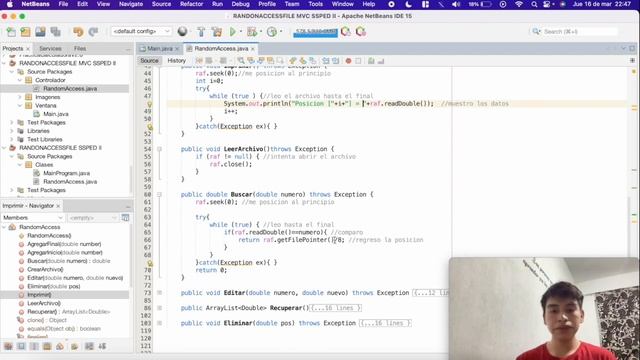
Task: Toggle Show Inherited Members in Navigator
Action: 8,346
